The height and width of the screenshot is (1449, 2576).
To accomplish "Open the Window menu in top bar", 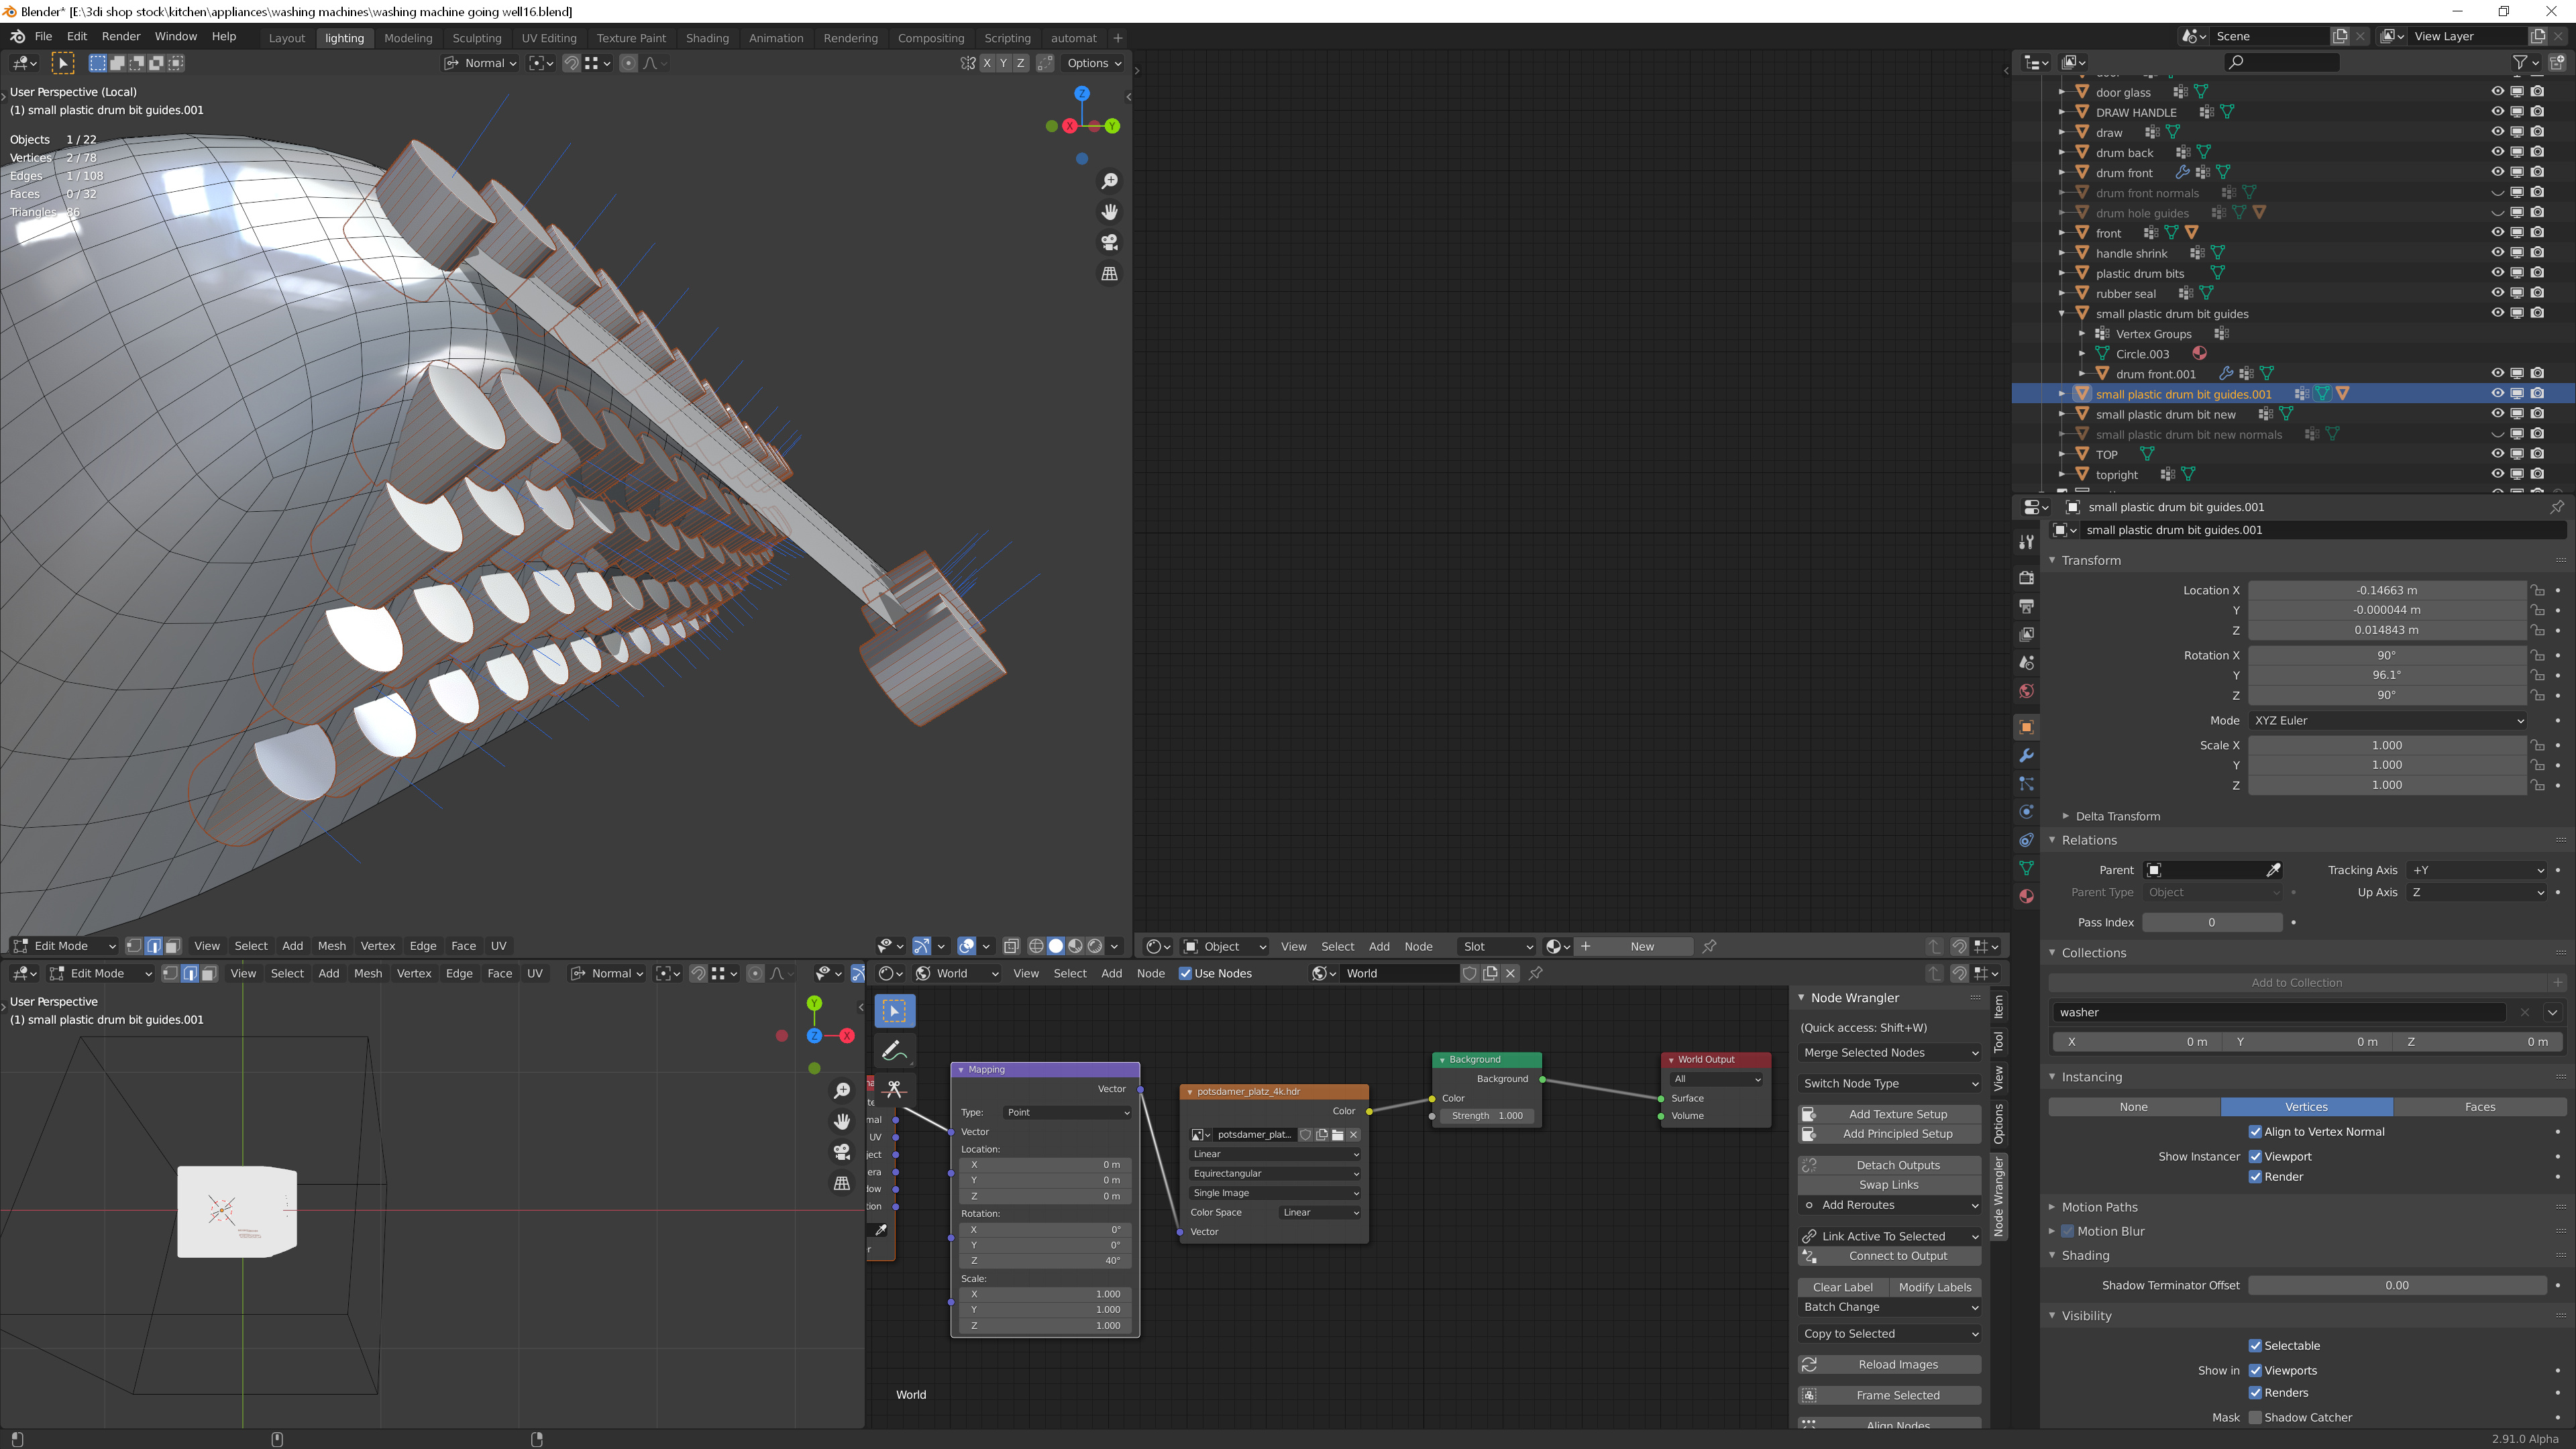I will tap(175, 36).
